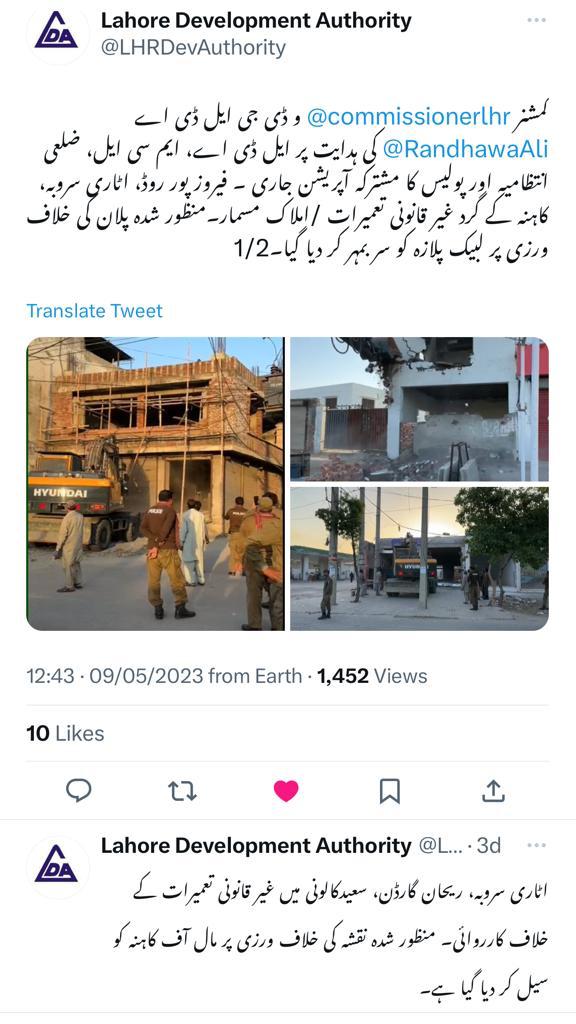Open the Hyundai excavator photo
The image size is (576, 1024).
pyautogui.click(x=155, y=484)
